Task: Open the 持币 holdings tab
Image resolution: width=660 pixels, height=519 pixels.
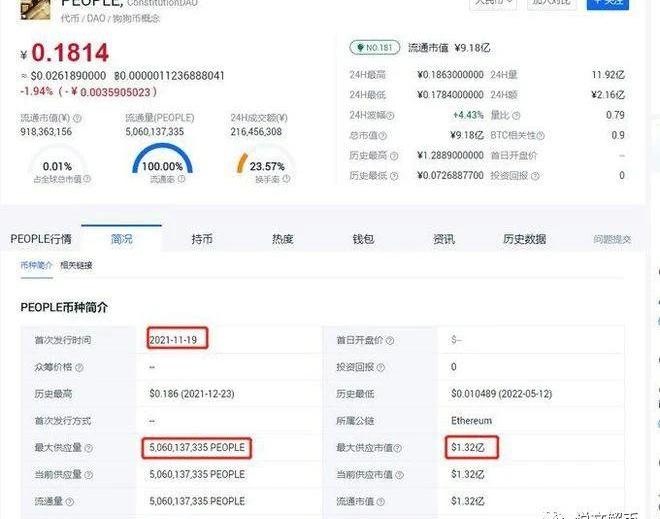Action: click(x=202, y=239)
